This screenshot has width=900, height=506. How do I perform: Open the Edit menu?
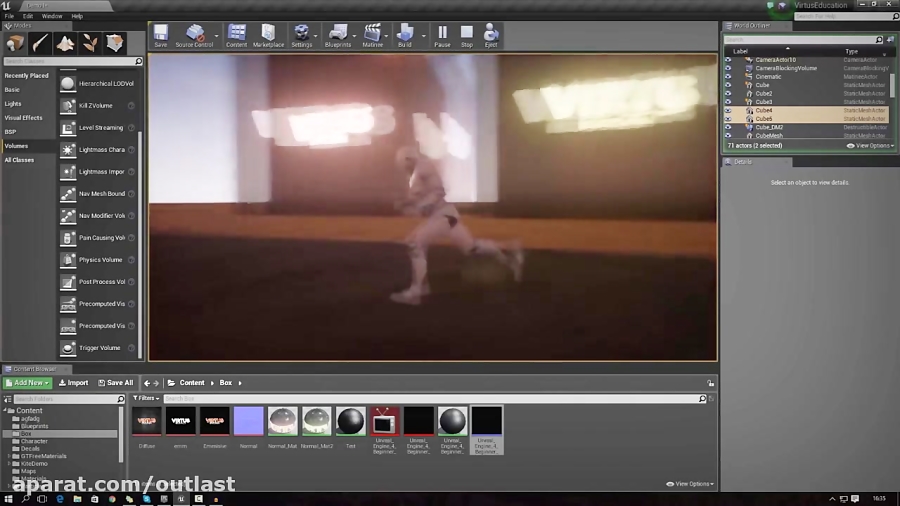point(28,16)
